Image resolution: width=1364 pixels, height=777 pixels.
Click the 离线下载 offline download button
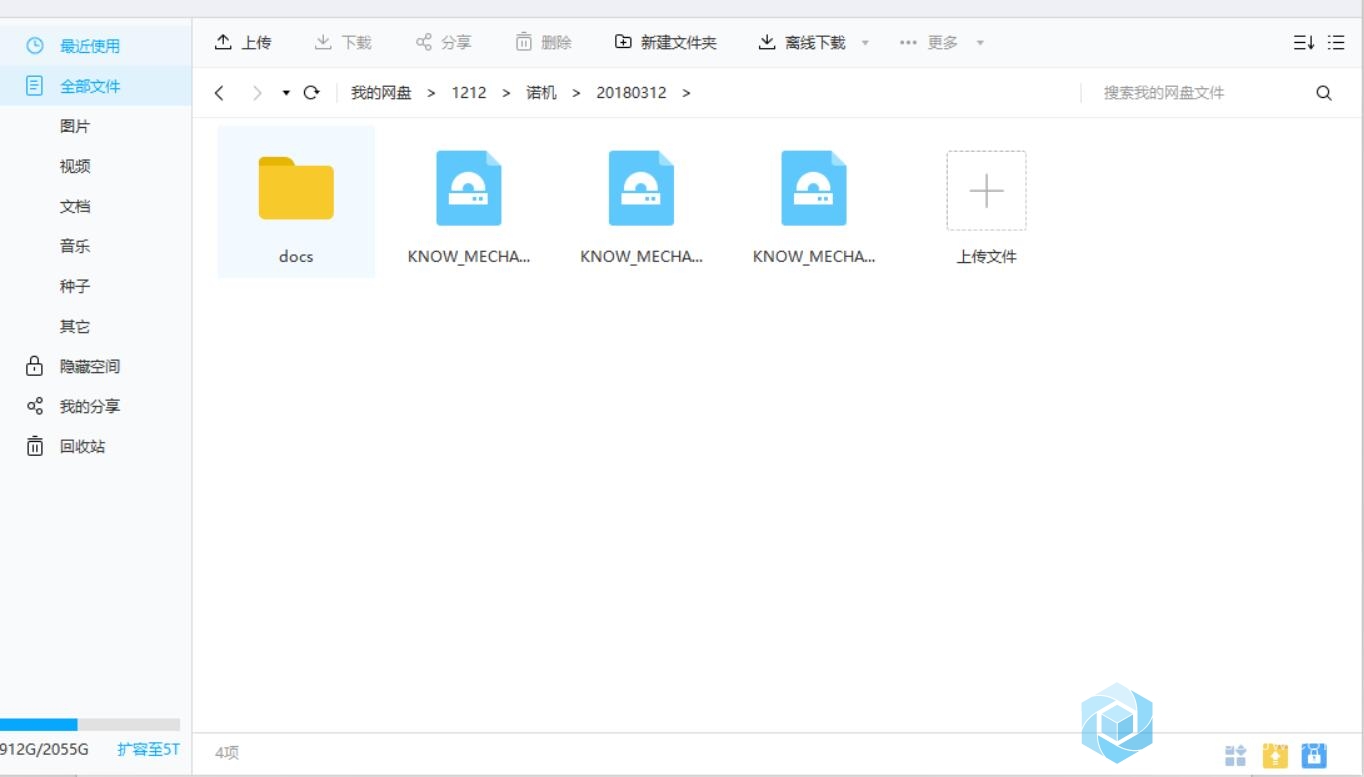(802, 42)
